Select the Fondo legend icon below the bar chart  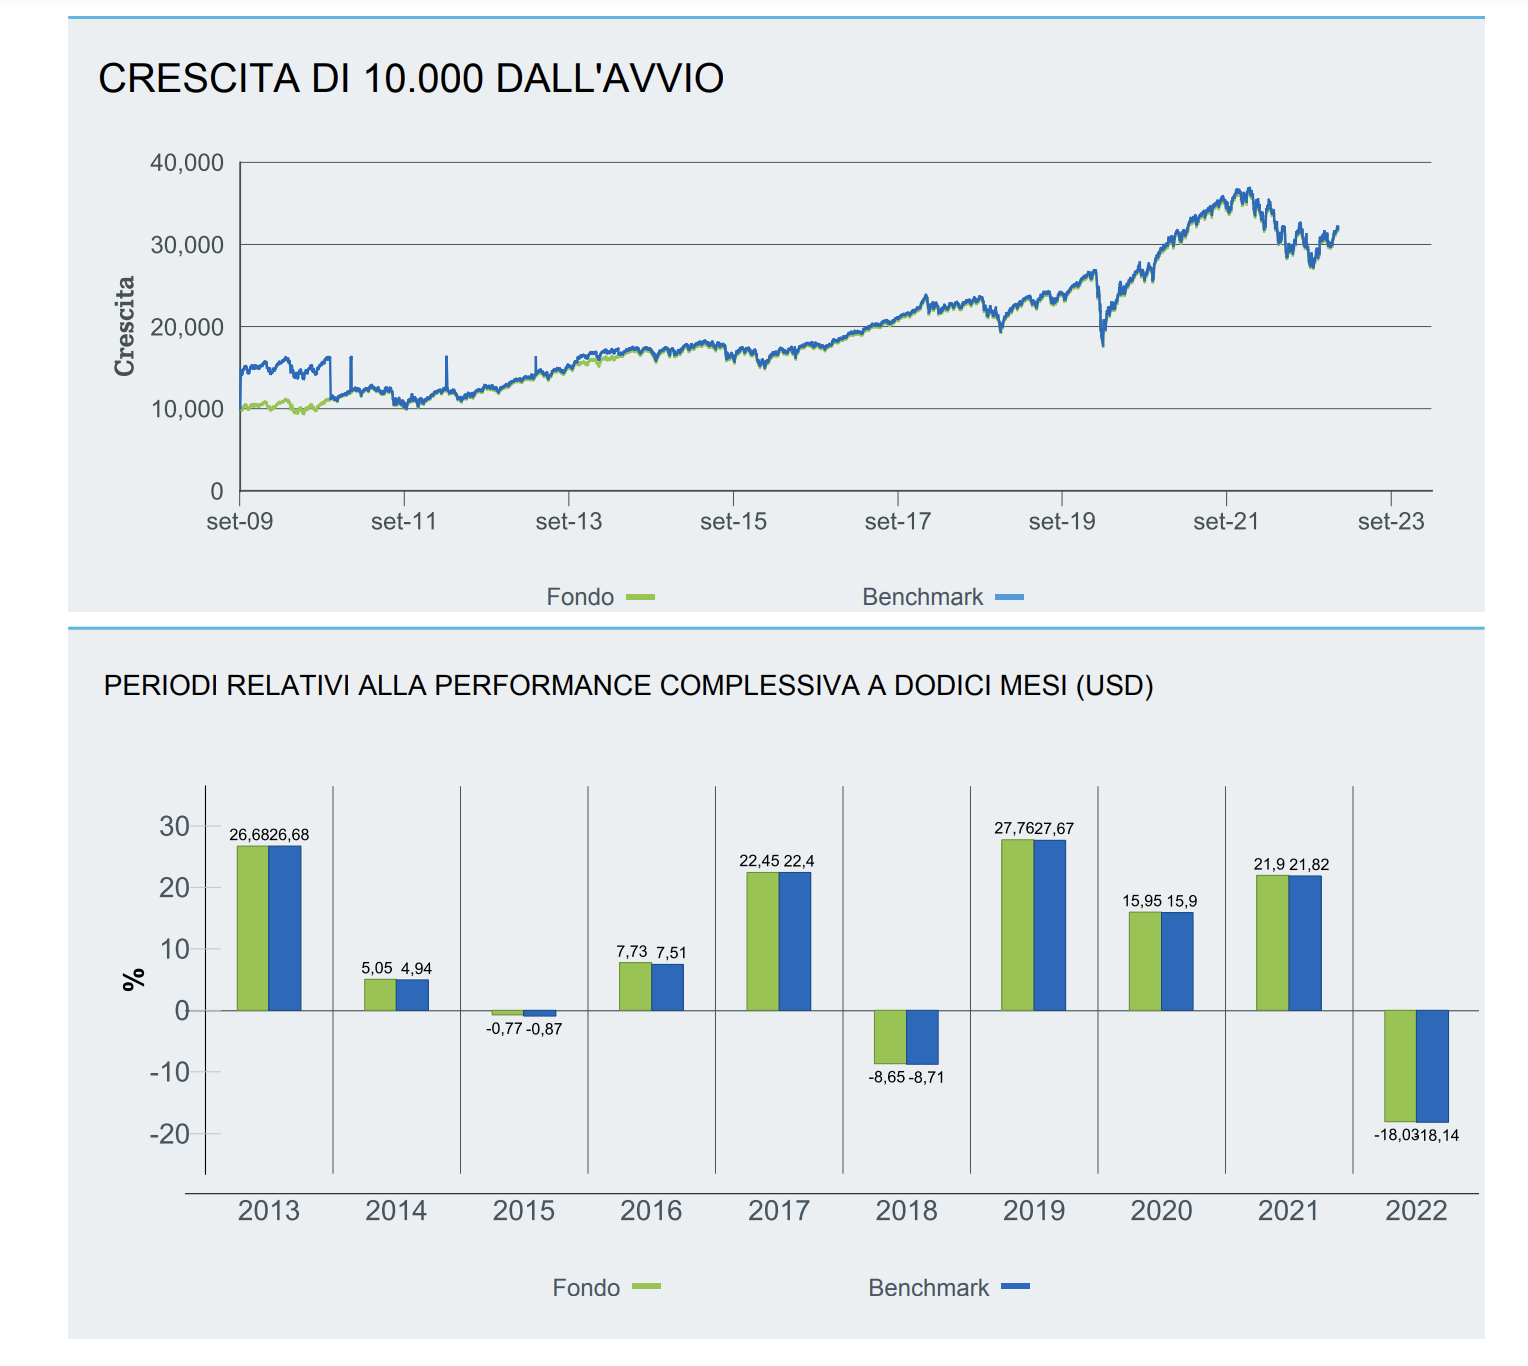click(645, 1288)
